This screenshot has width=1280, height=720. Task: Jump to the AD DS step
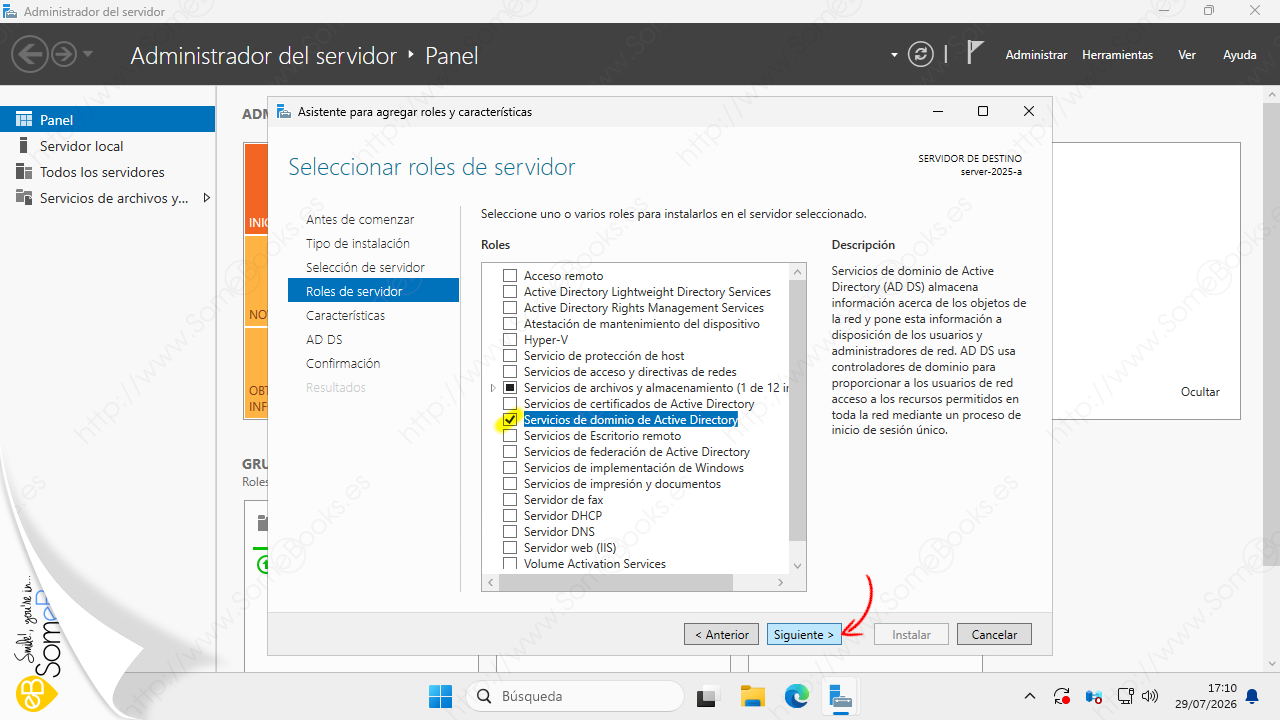[x=324, y=339]
